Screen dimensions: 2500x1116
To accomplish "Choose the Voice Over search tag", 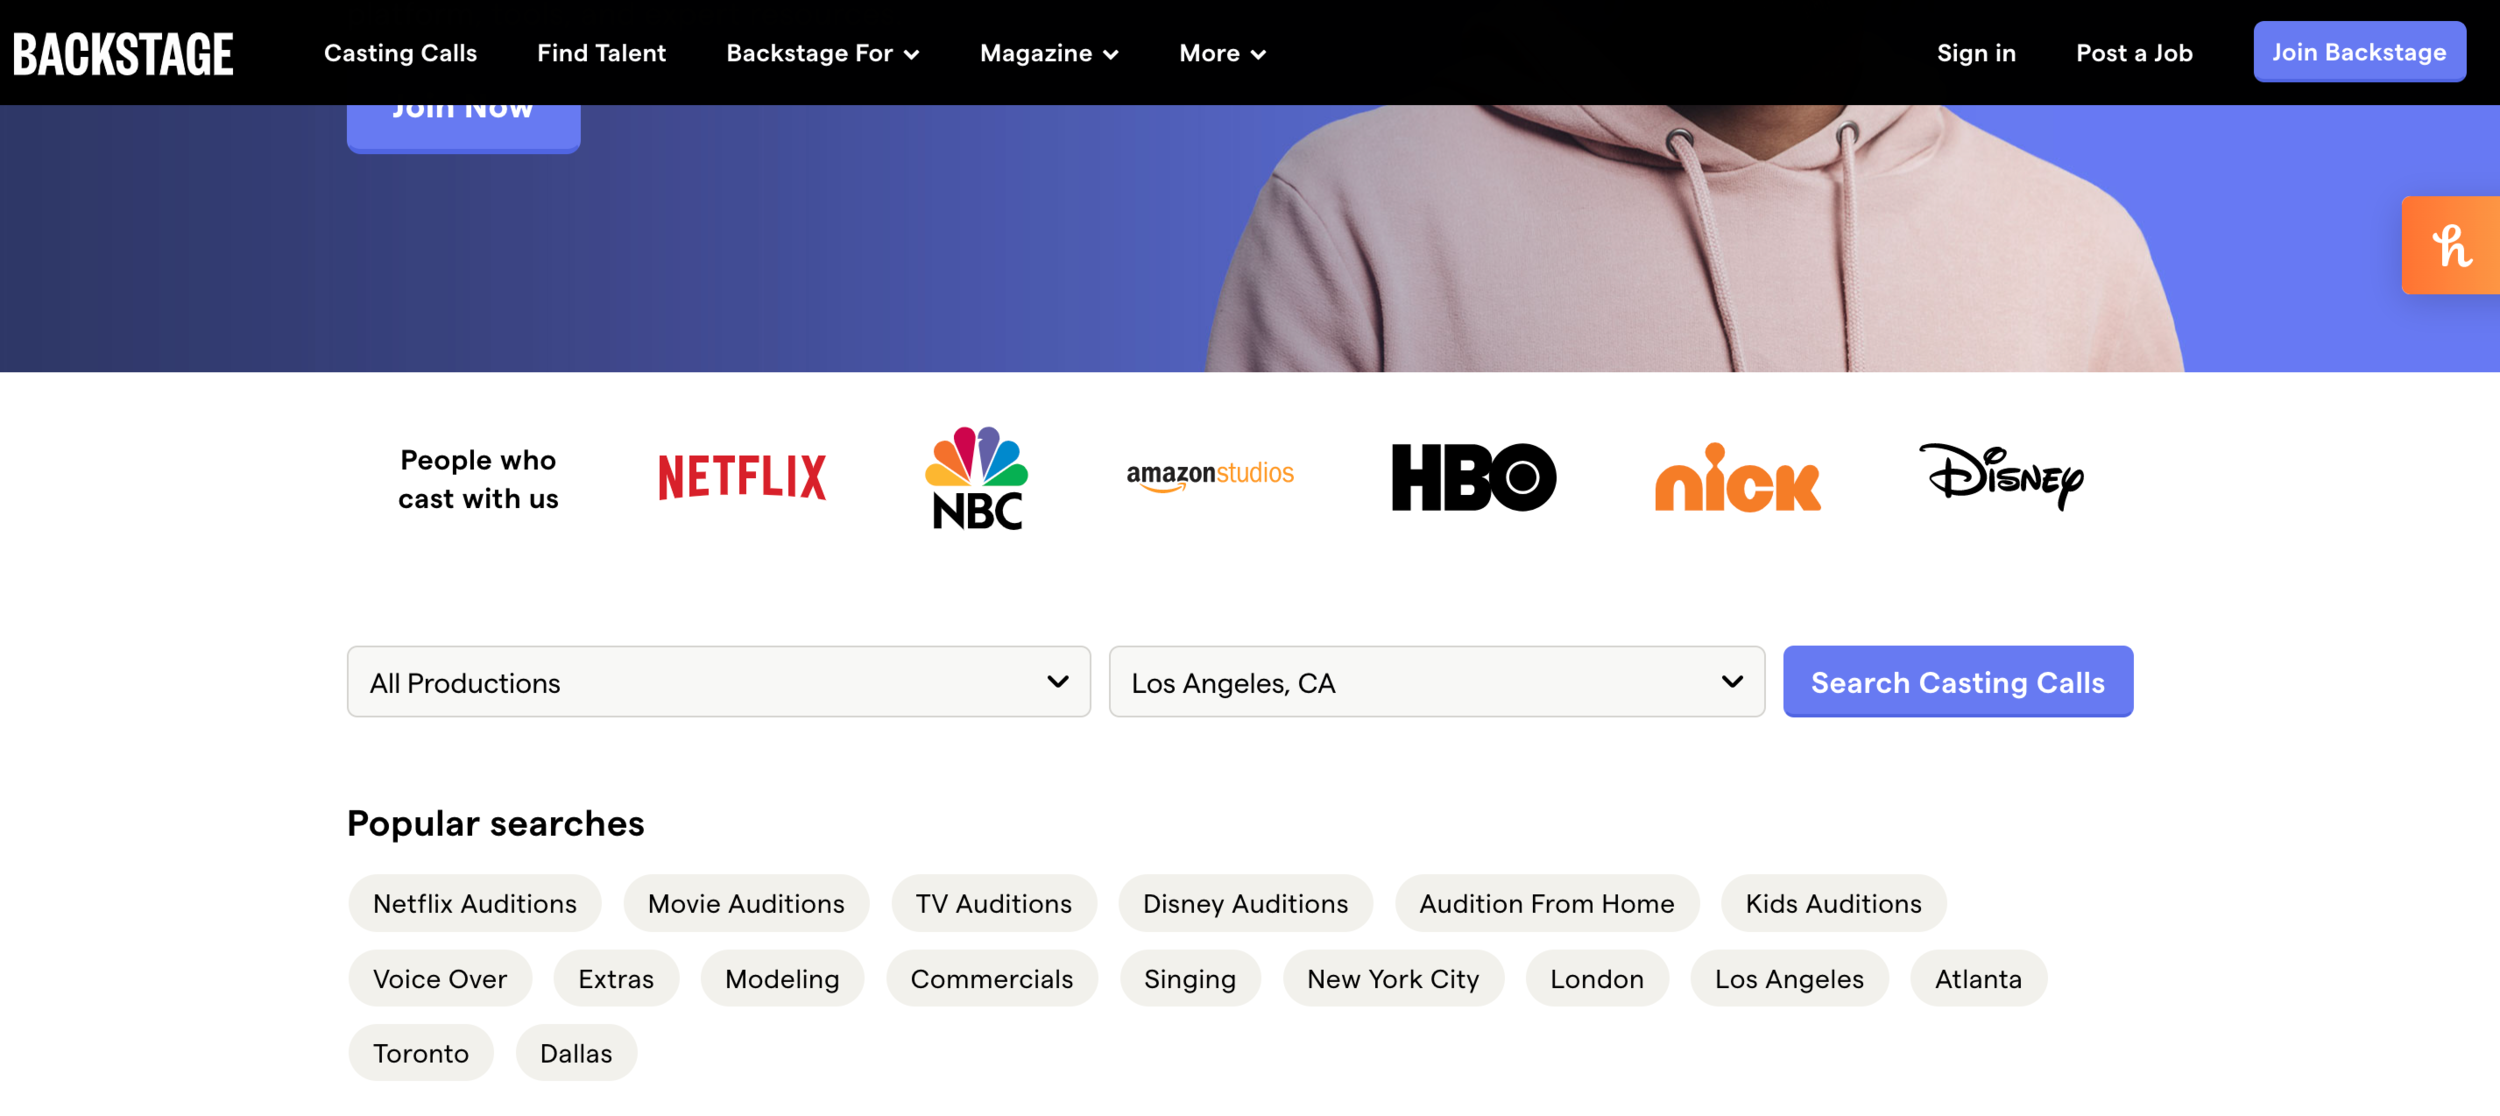I will point(440,979).
